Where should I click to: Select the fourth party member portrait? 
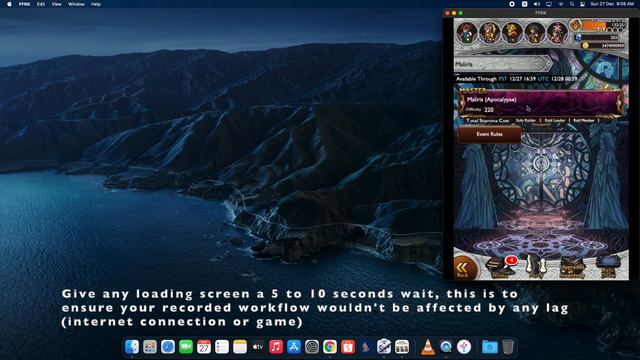pyautogui.click(x=534, y=33)
